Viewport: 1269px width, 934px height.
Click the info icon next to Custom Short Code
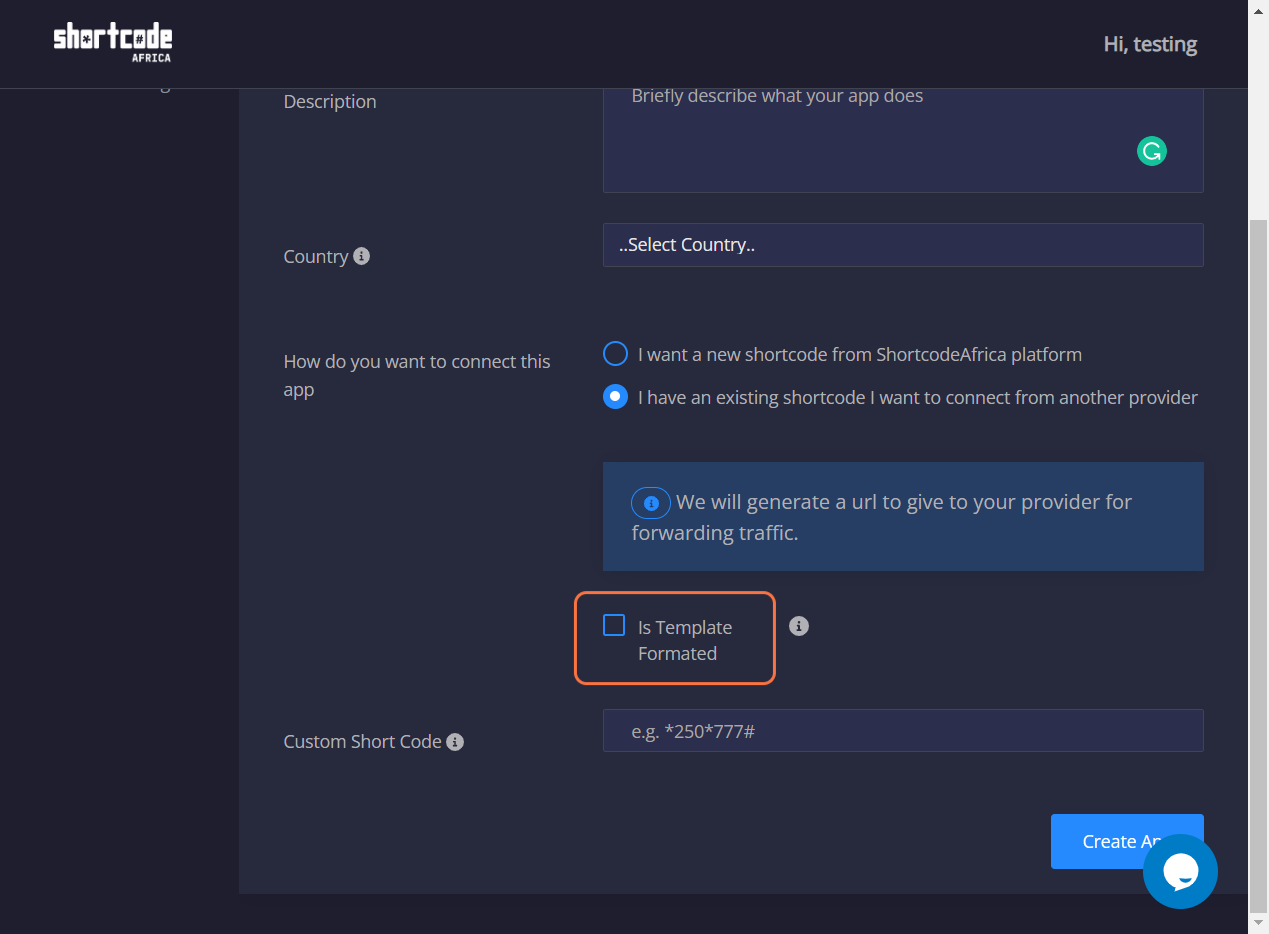coord(455,742)
